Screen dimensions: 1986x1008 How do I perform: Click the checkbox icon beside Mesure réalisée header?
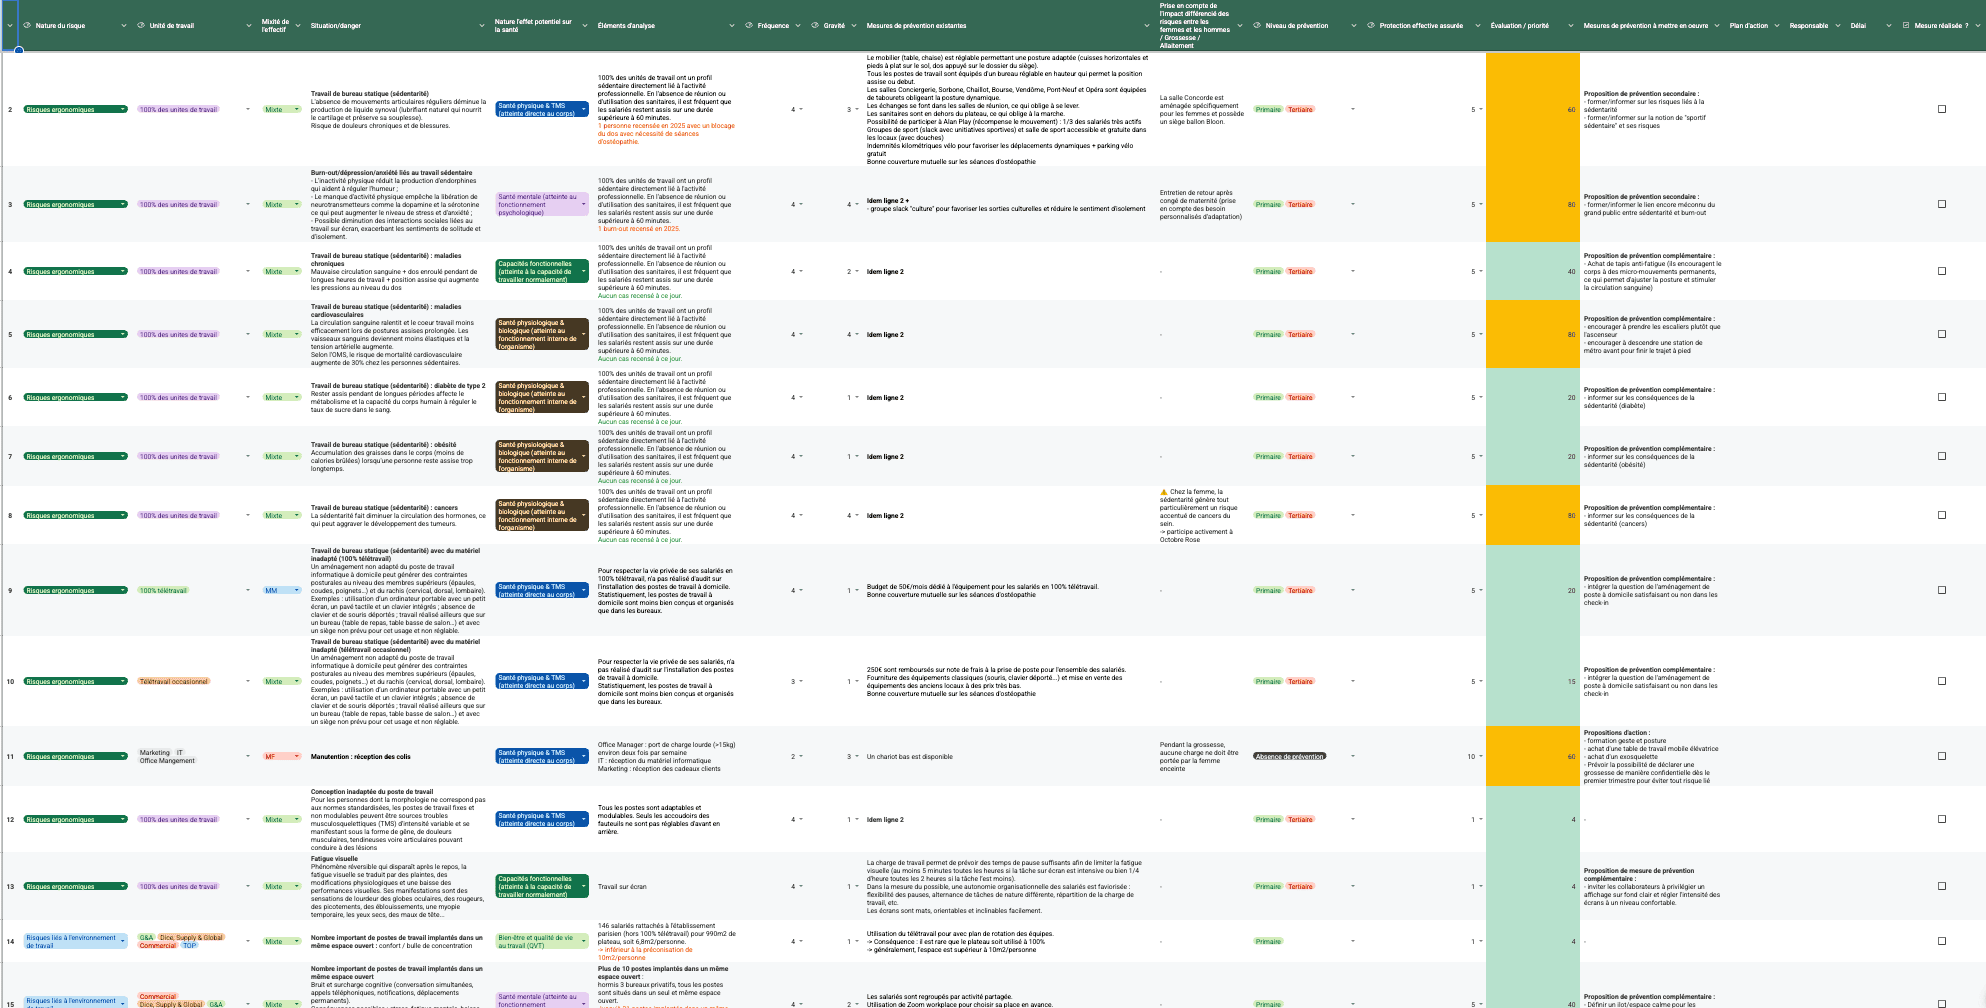click(x=1906, y=26)
